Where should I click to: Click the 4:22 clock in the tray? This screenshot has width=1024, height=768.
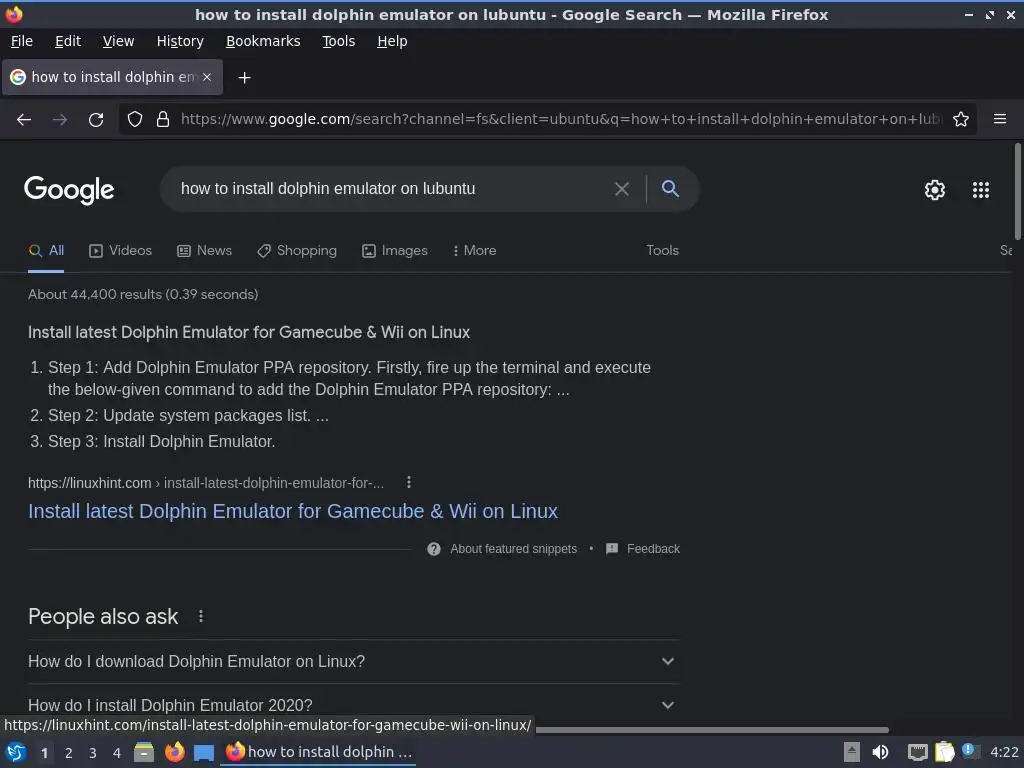1004,752
